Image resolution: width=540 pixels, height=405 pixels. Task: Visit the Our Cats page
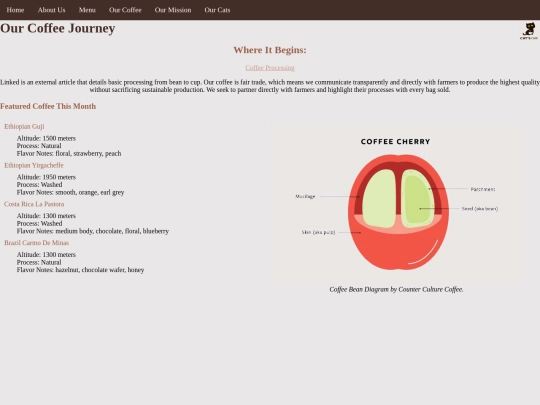217,10
